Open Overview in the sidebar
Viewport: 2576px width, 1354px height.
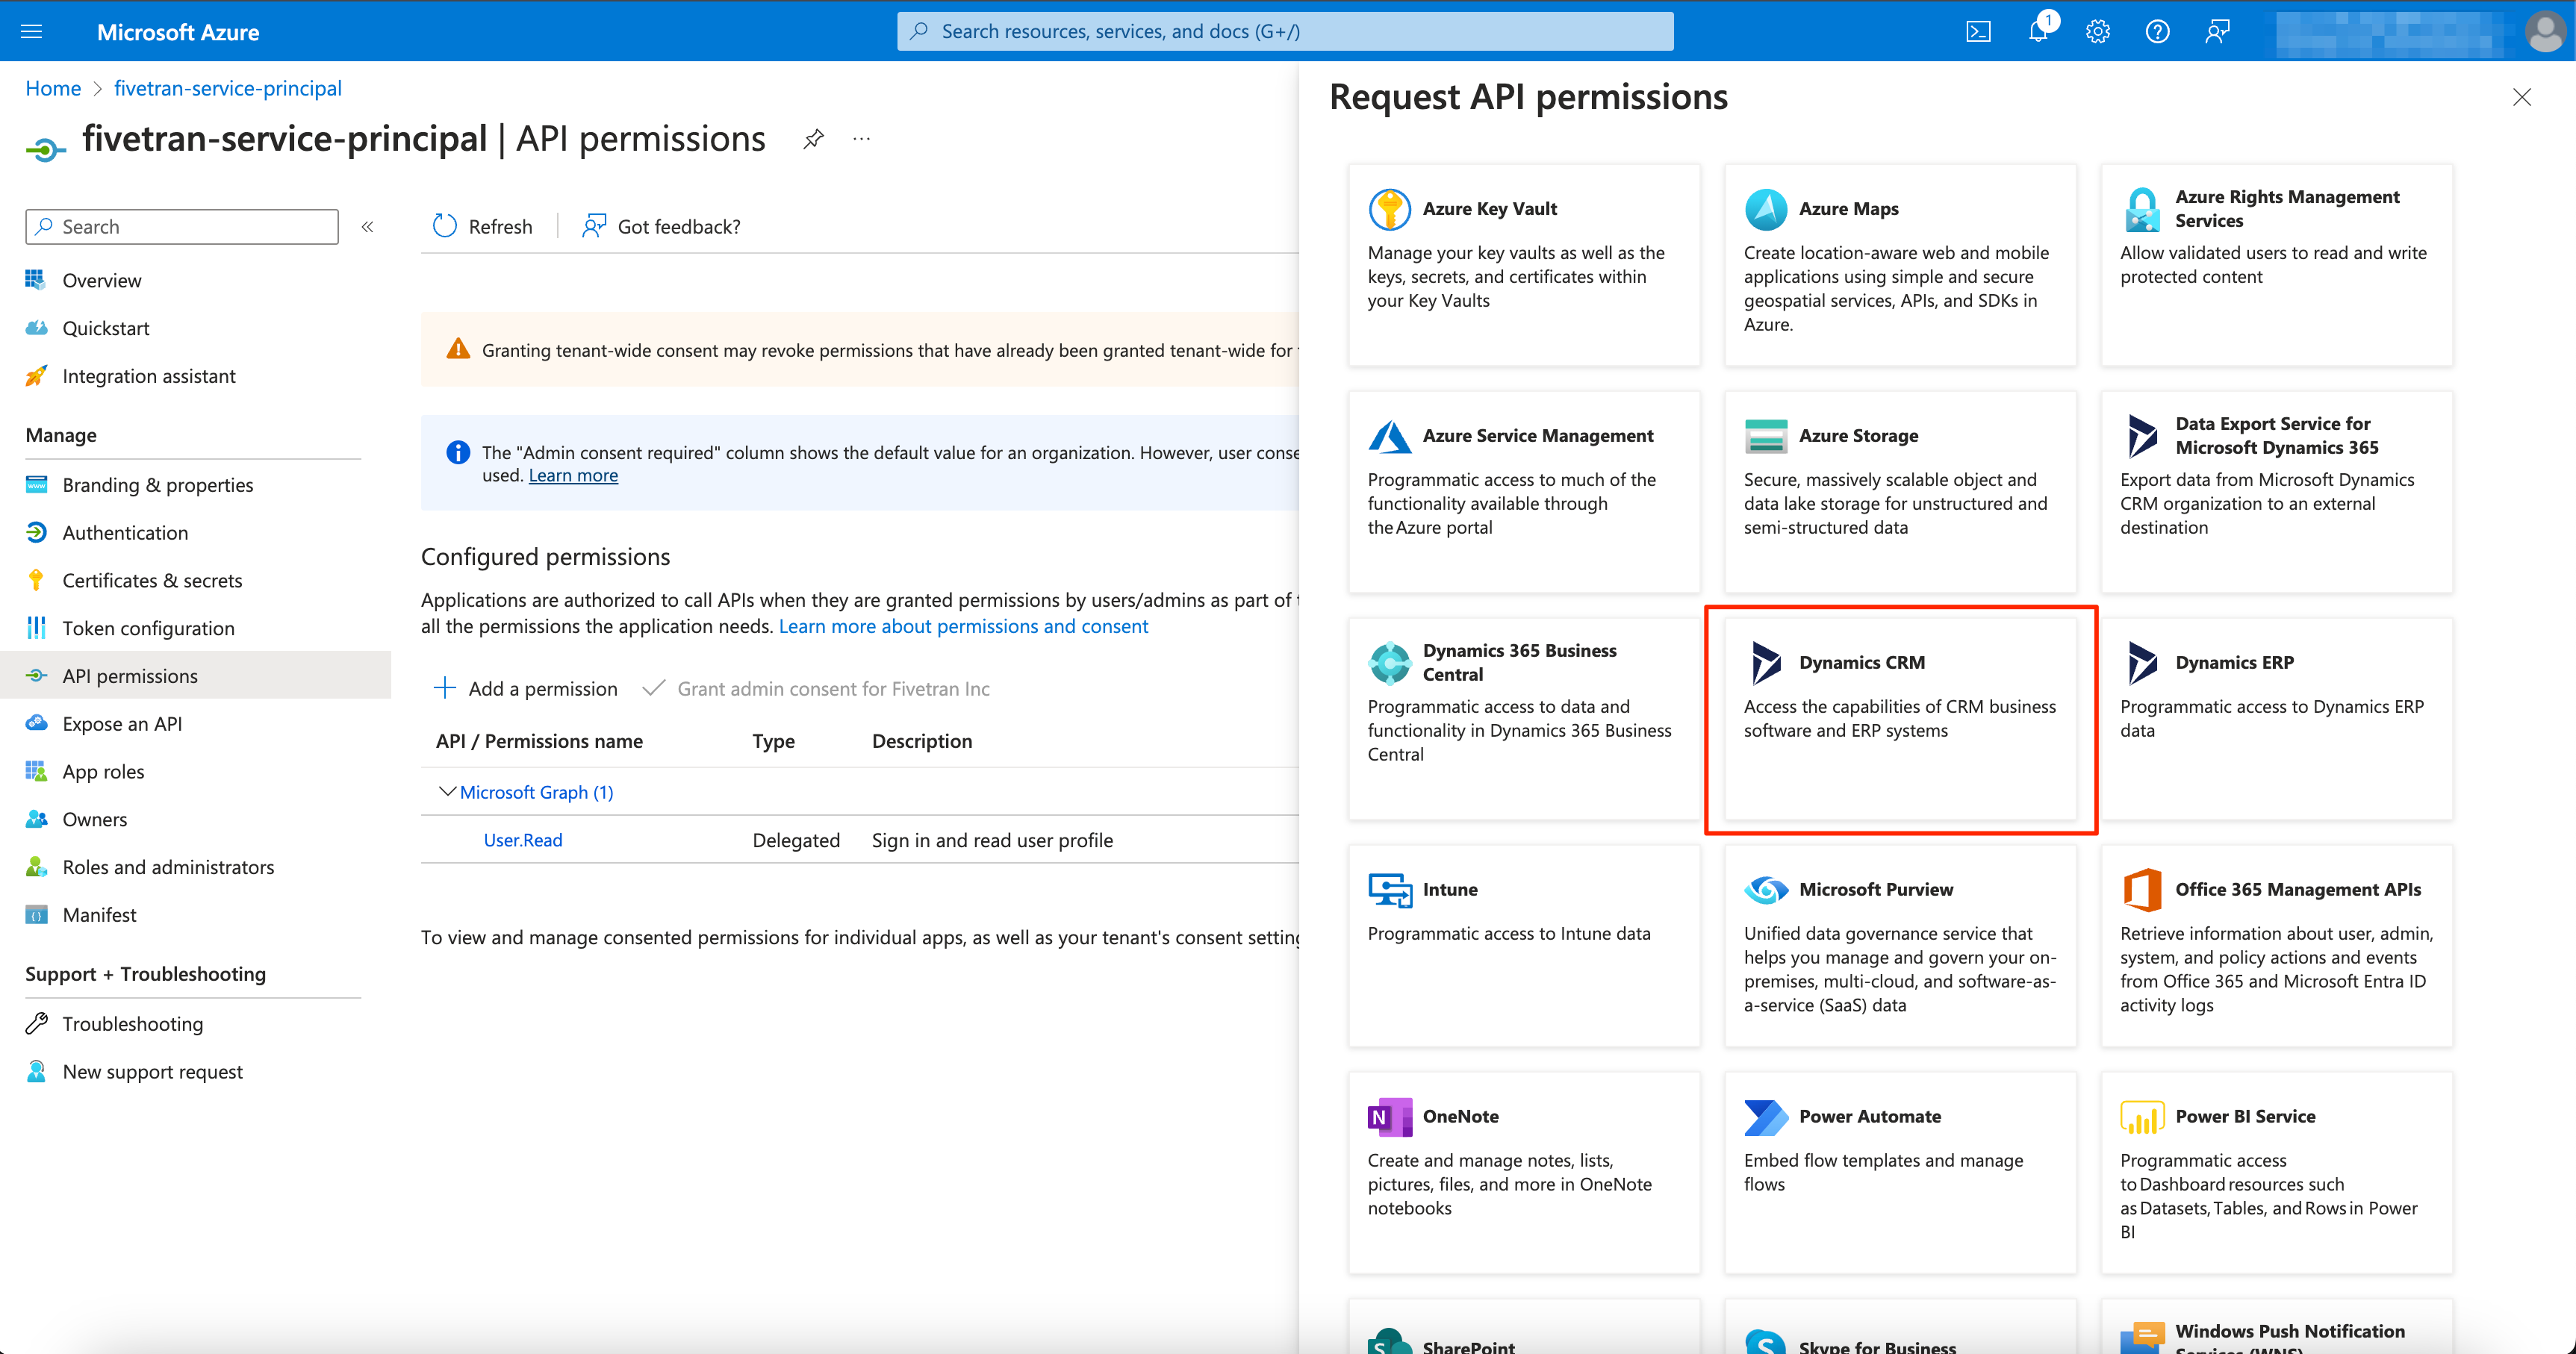(x=102, y=280)
